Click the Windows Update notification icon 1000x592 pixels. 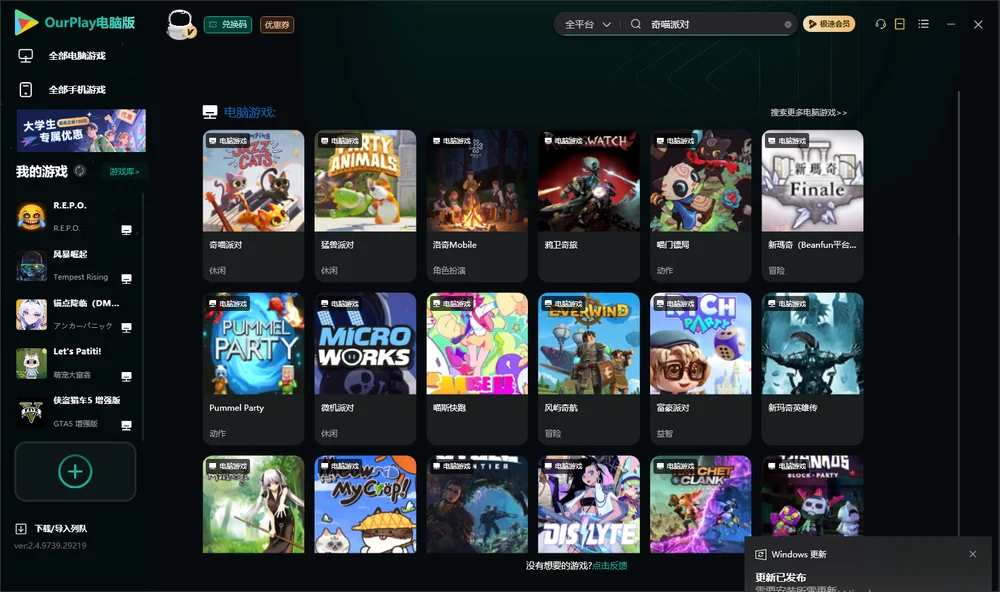point(760,554)
